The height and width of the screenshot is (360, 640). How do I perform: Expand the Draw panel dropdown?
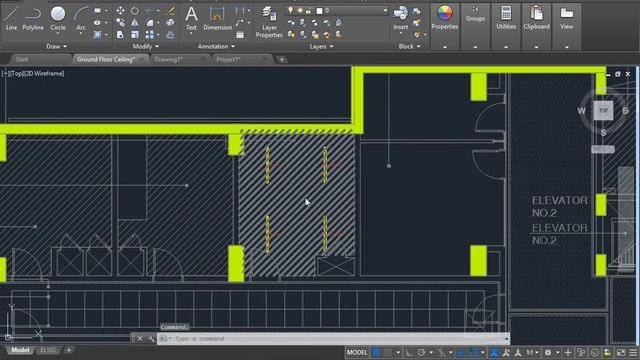click(56, 47)
